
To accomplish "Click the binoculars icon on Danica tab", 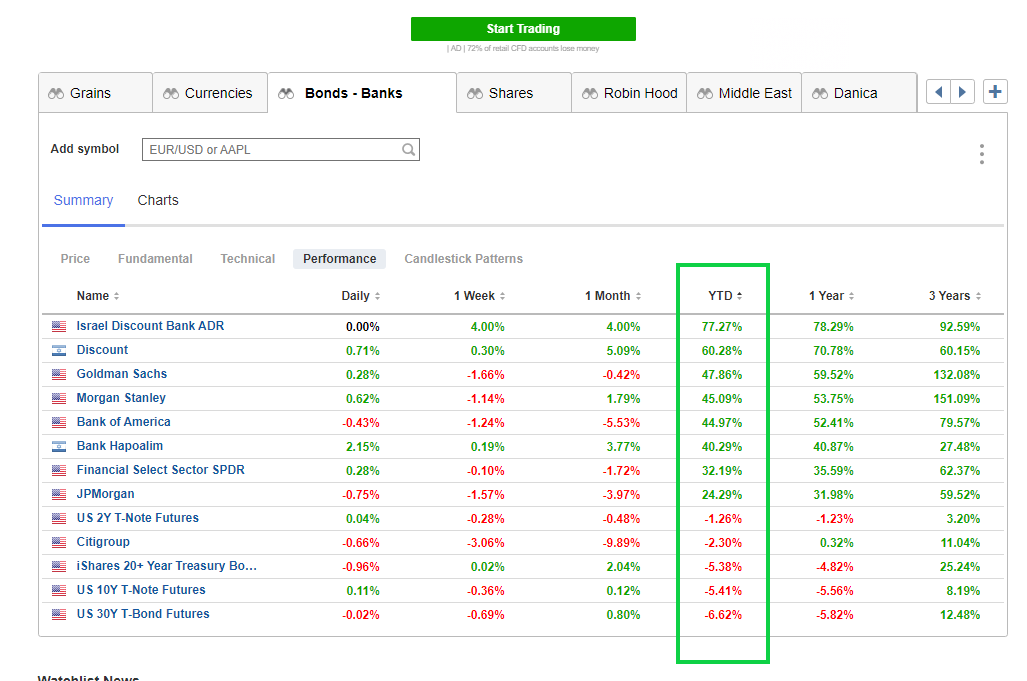I will pyautogui.click(x=820, y=94).
